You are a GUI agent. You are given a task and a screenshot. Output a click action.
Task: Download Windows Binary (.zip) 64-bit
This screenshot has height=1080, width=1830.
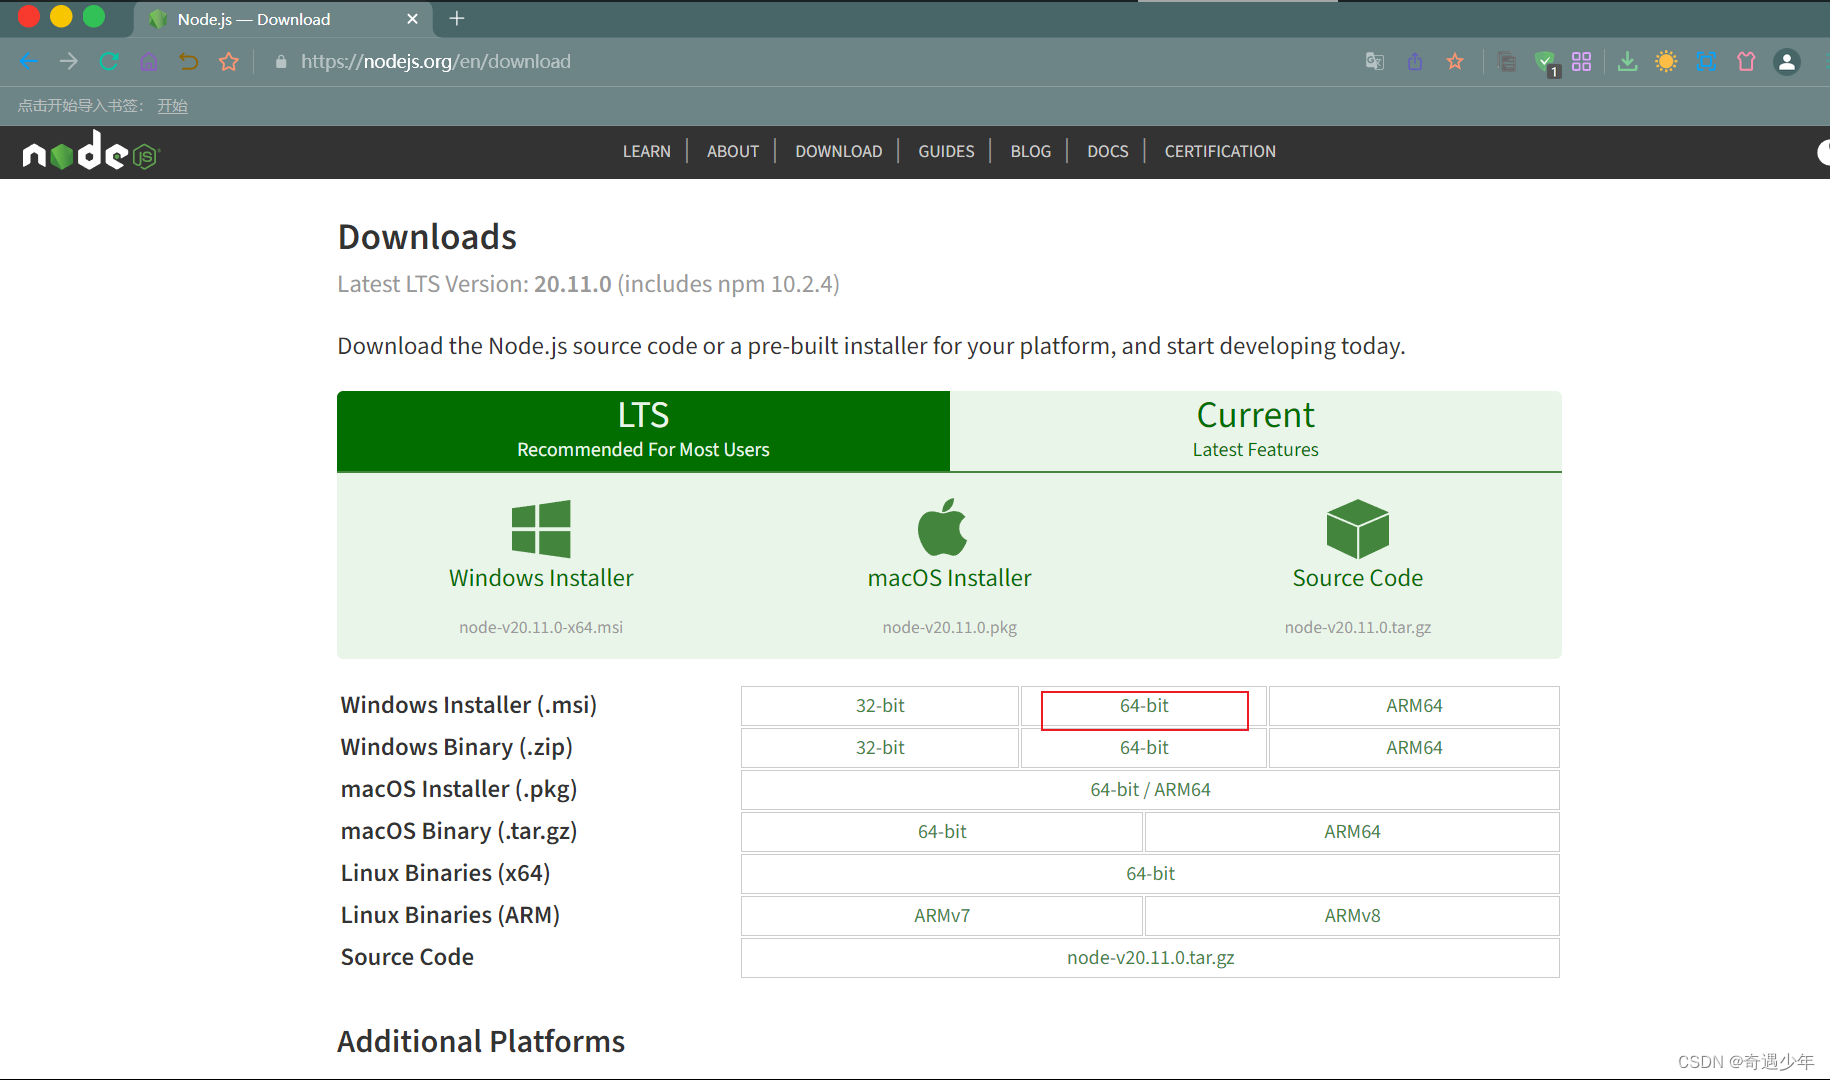pos(1144,748)
